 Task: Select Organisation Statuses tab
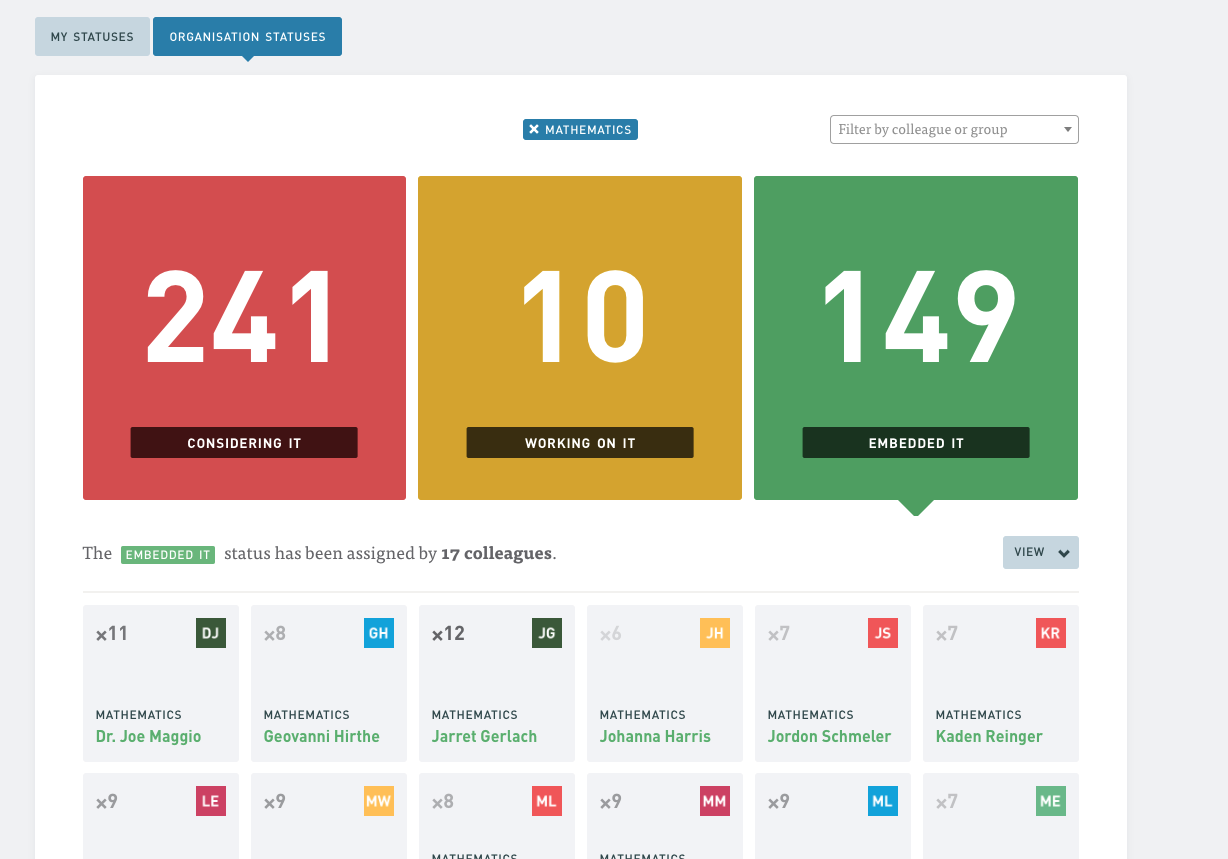pyautogui.click(x=247, y=37)
